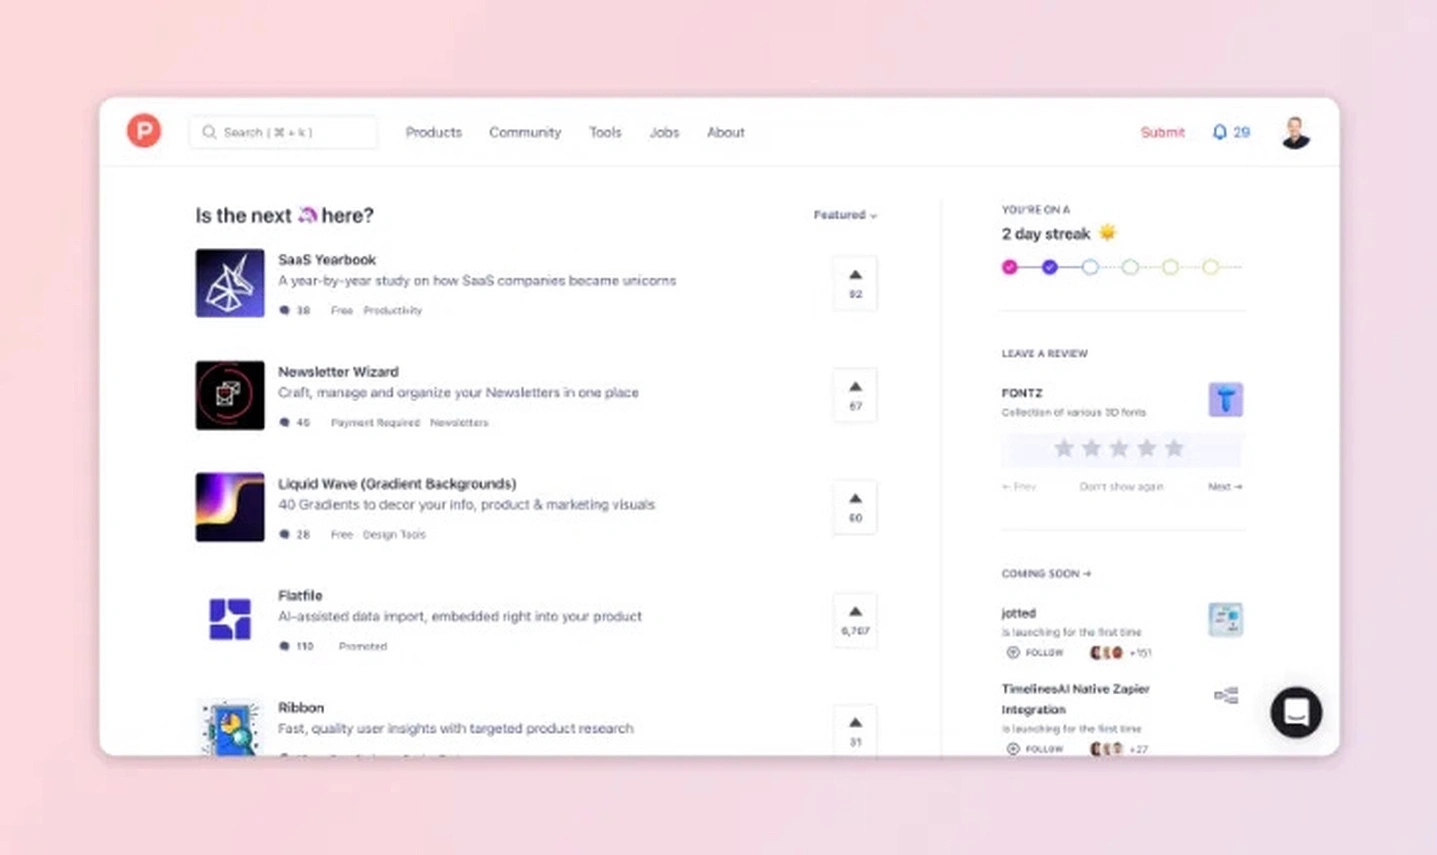
Task: Open the chat messenger bubble
Action: point(1296,712)
